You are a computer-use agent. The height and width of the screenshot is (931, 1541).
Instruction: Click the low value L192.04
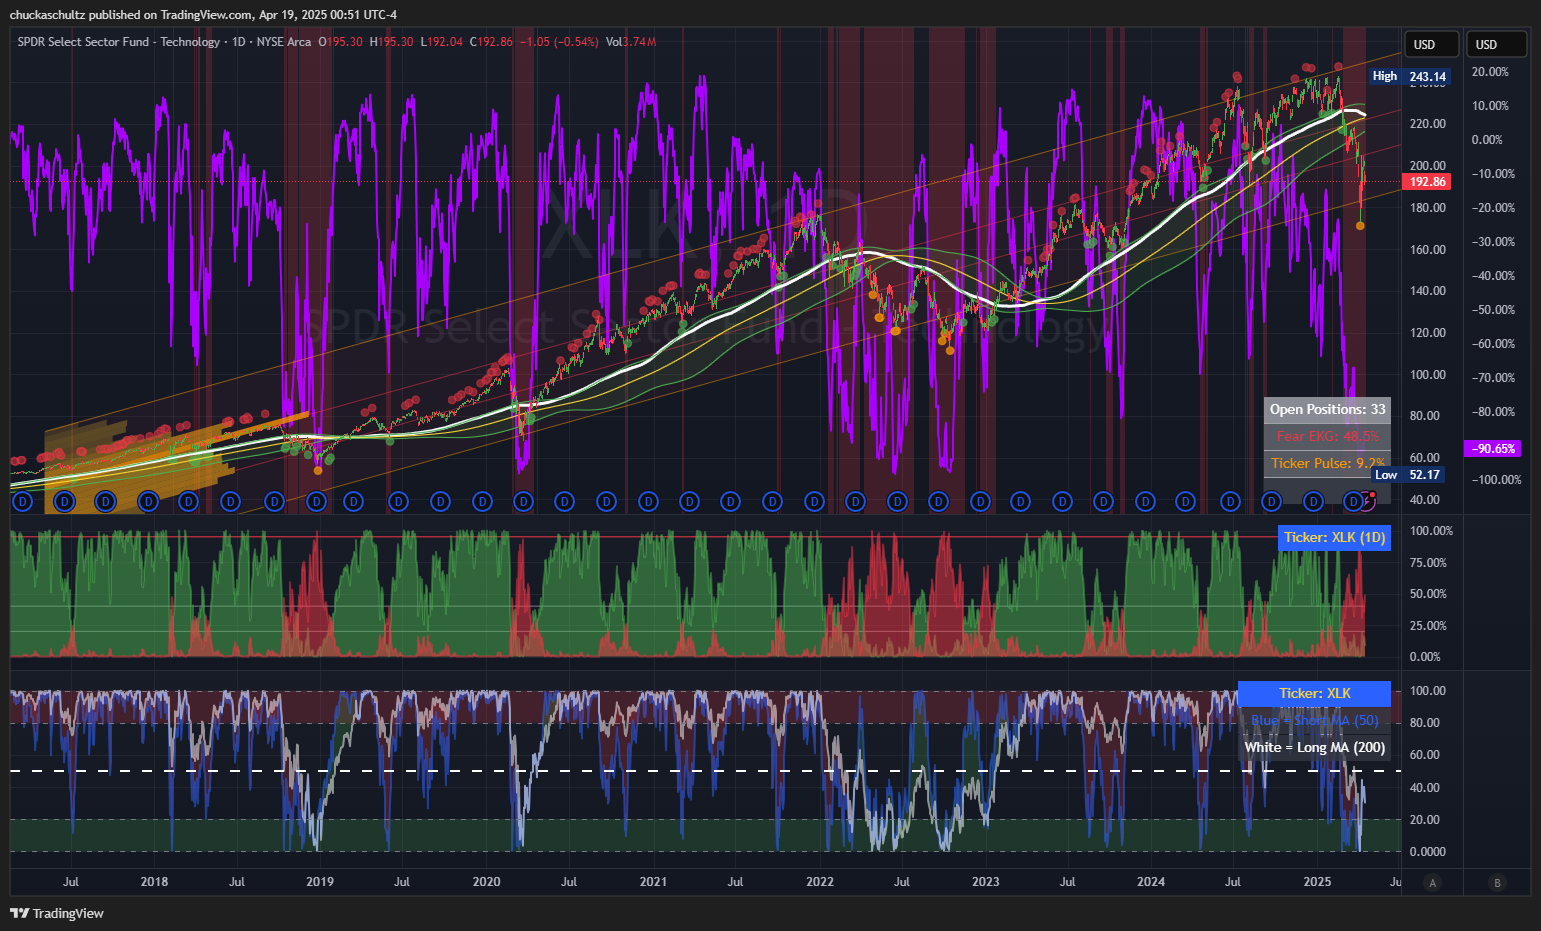coord(441,42)
